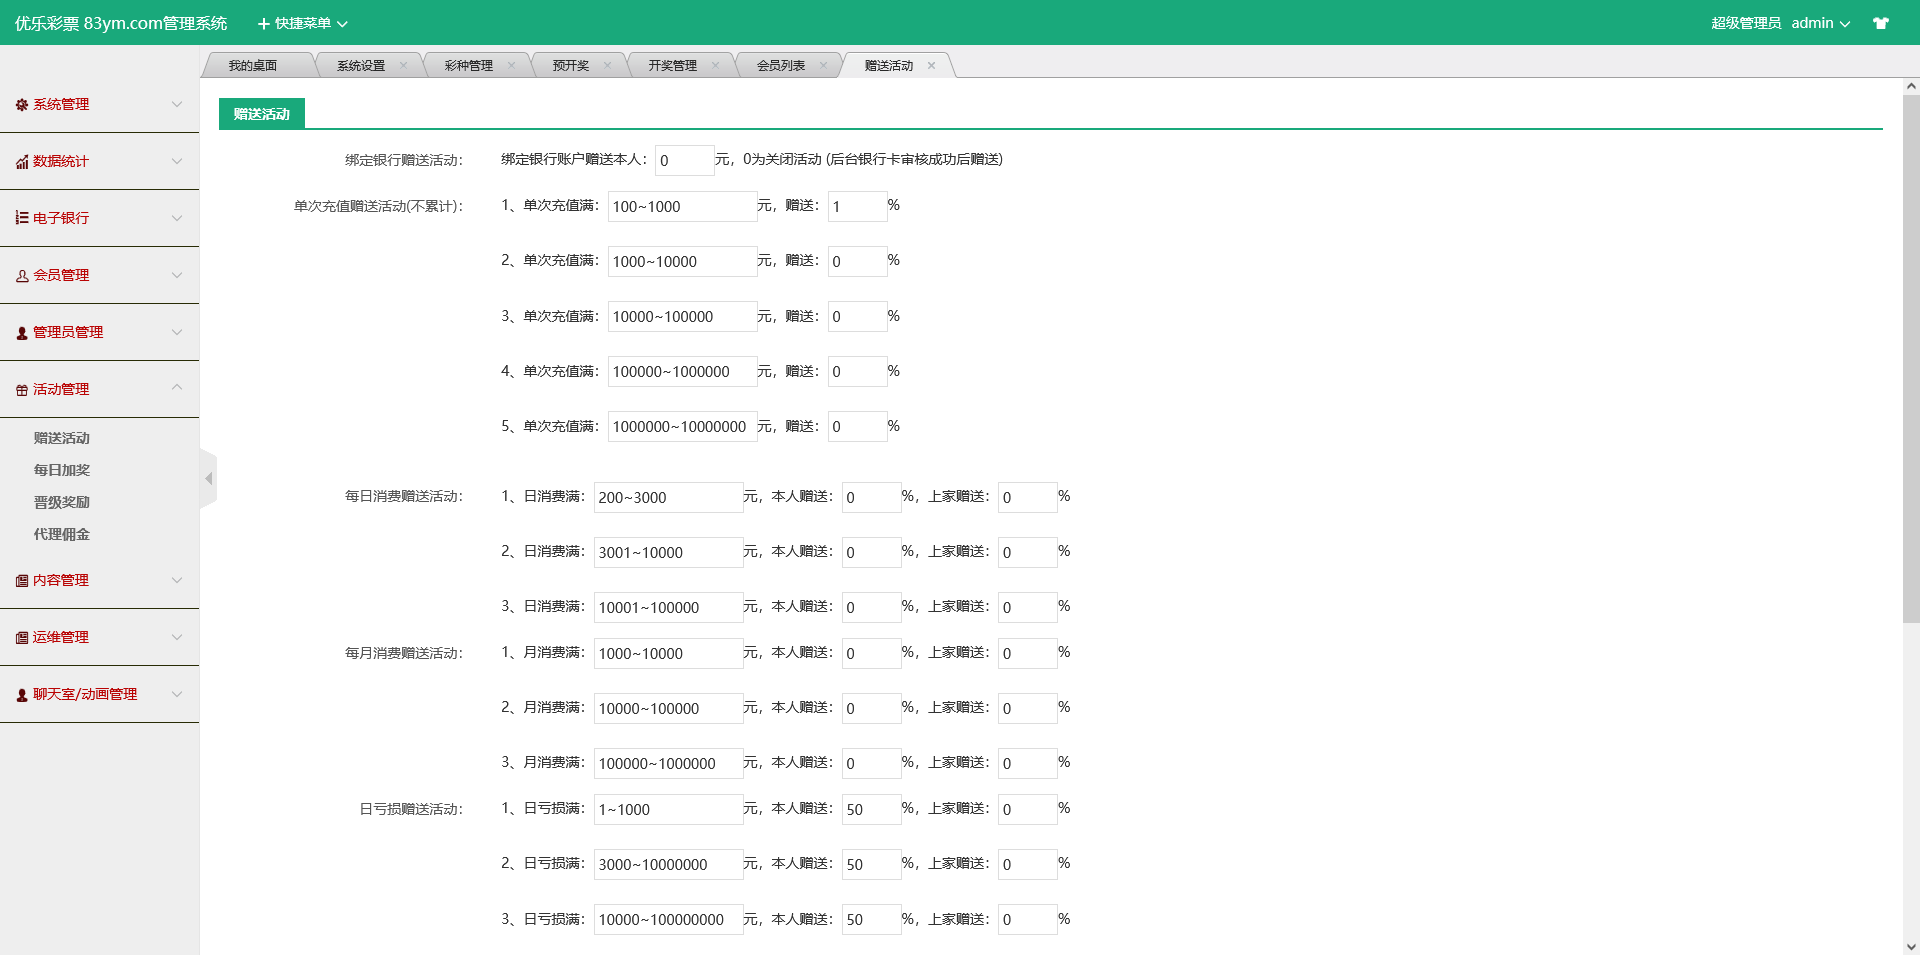Focus the 10001~100000 日消费满 field
The height and width of the screenshot is (955, 1920).
(669, 607)
